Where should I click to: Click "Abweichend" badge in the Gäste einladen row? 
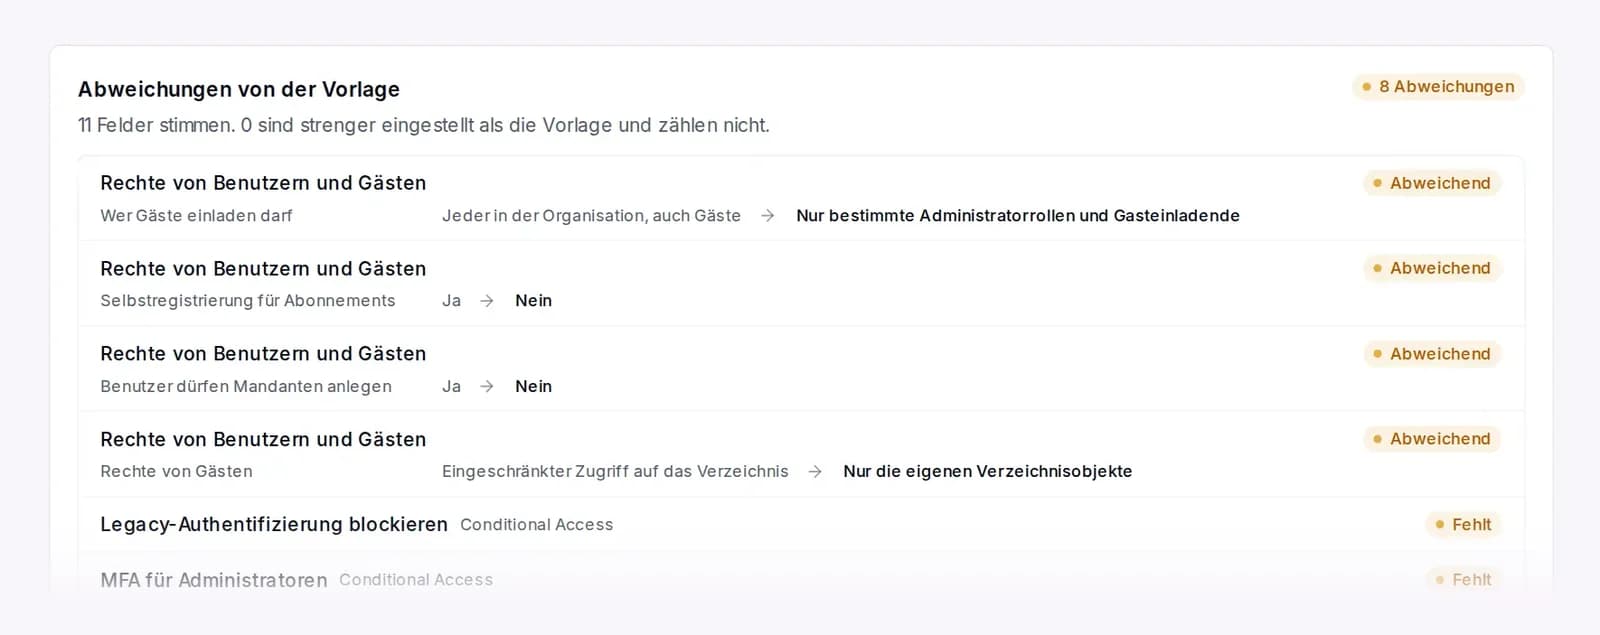click(1432, 183)
